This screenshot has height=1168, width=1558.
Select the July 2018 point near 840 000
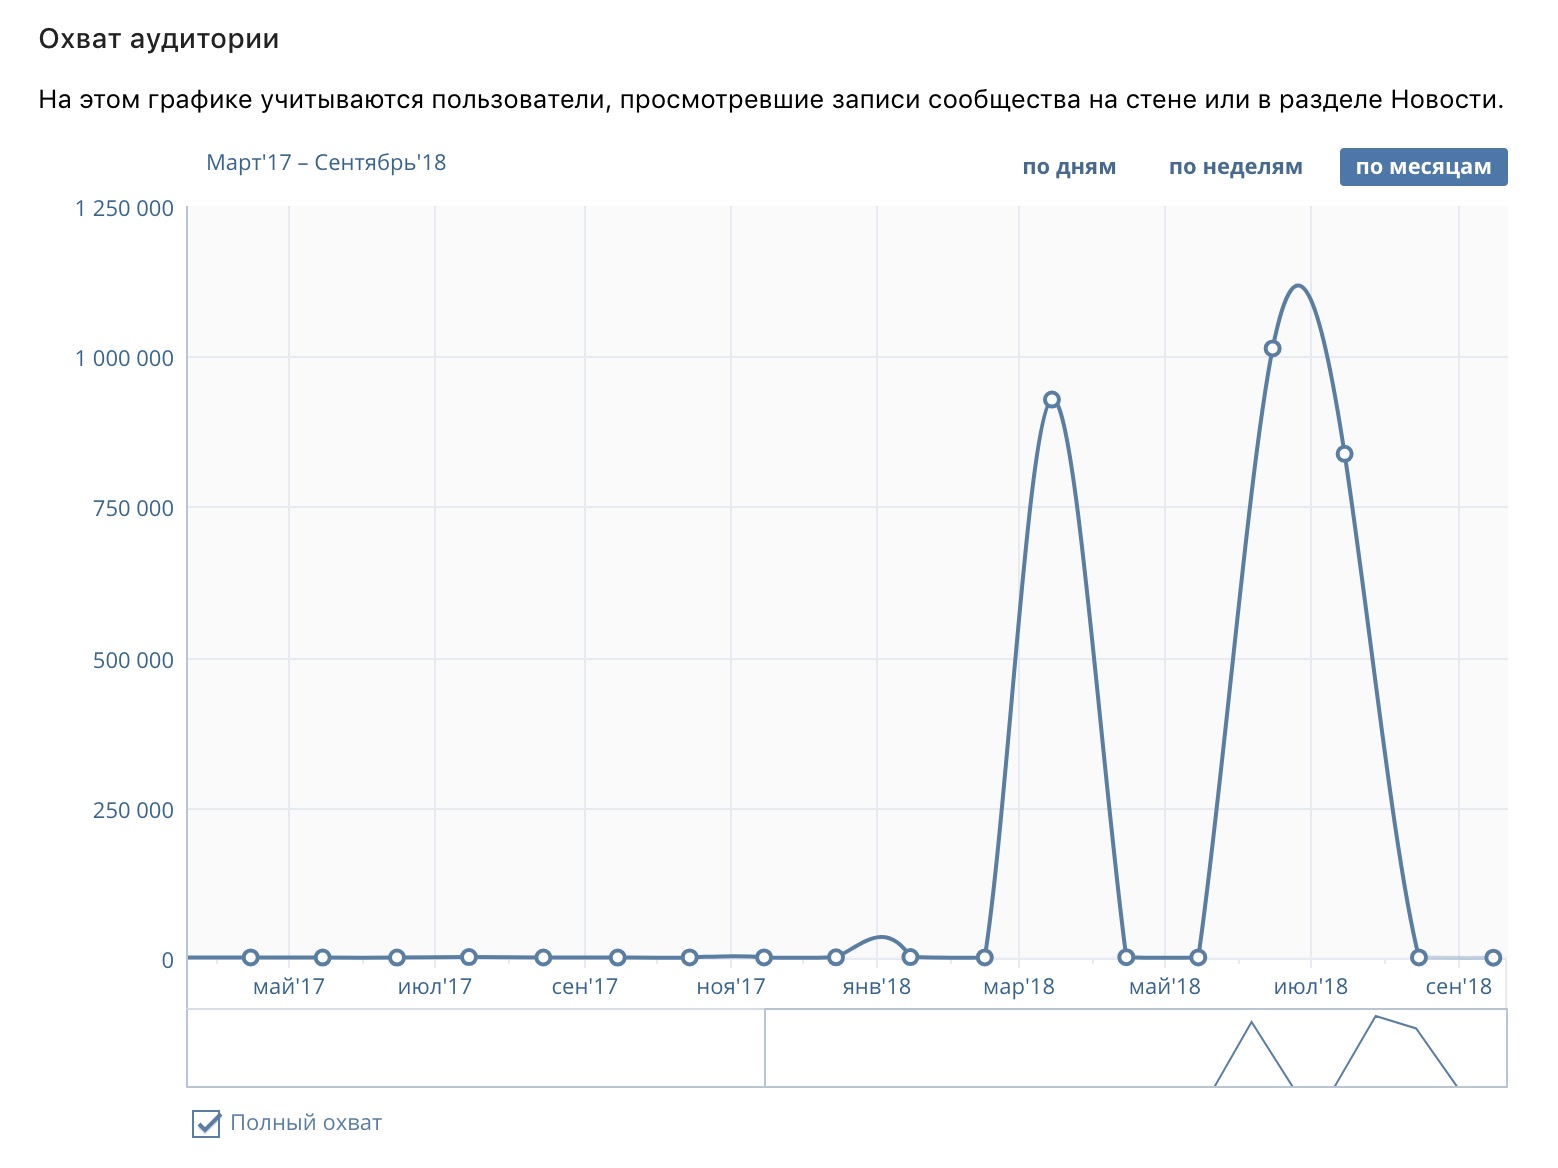tap(1345, 454)
